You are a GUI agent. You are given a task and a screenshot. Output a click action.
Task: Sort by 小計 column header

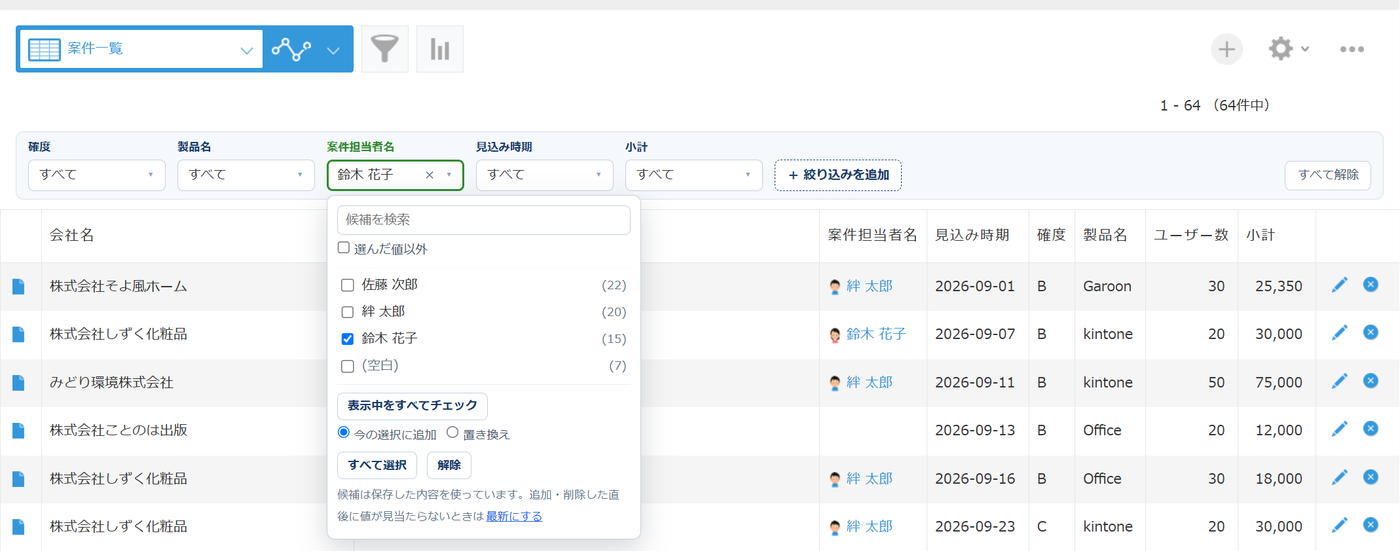point(1260,235)
